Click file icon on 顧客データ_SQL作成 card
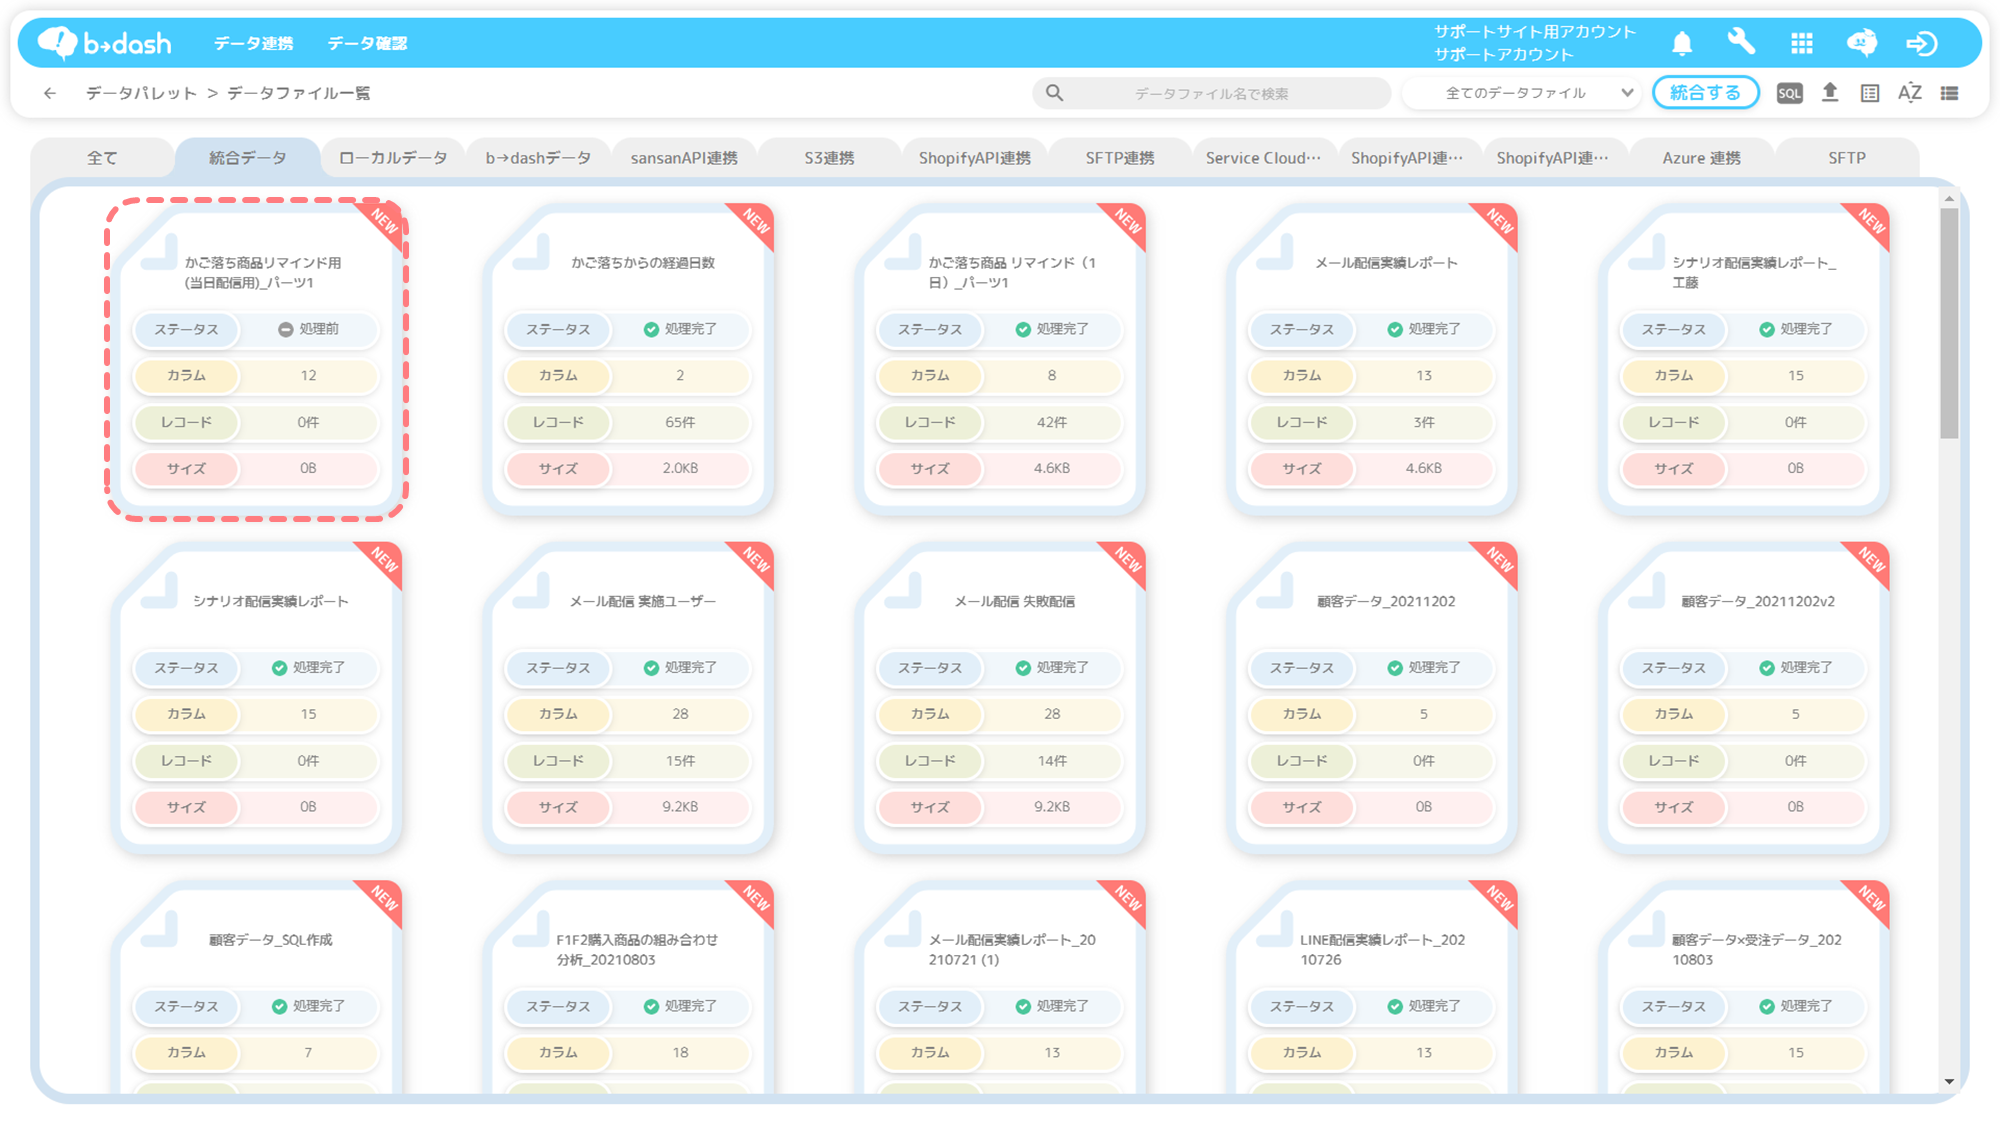This screenshot has height=1125, width=2000. 159,930
